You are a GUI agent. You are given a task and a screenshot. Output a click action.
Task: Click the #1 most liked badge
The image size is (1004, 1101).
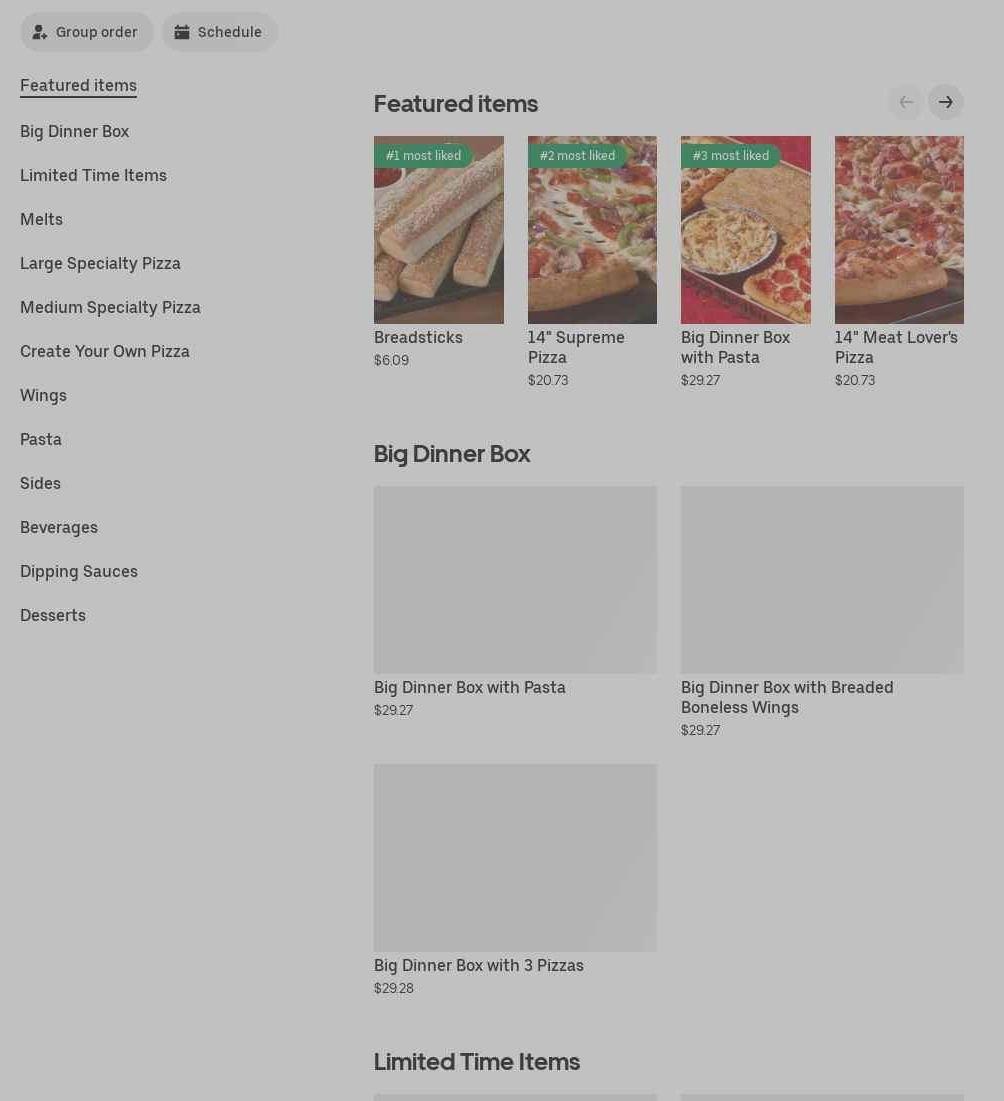pos(423,155)
